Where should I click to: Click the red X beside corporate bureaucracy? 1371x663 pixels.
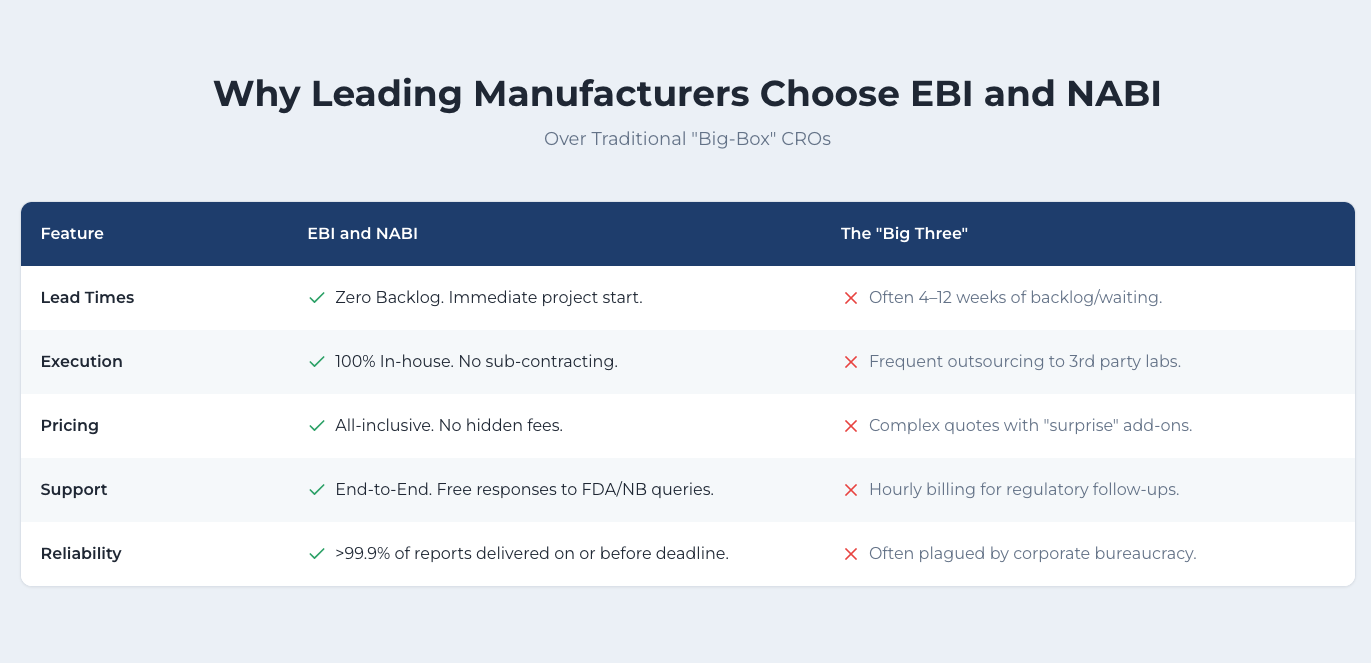[851, 554]
